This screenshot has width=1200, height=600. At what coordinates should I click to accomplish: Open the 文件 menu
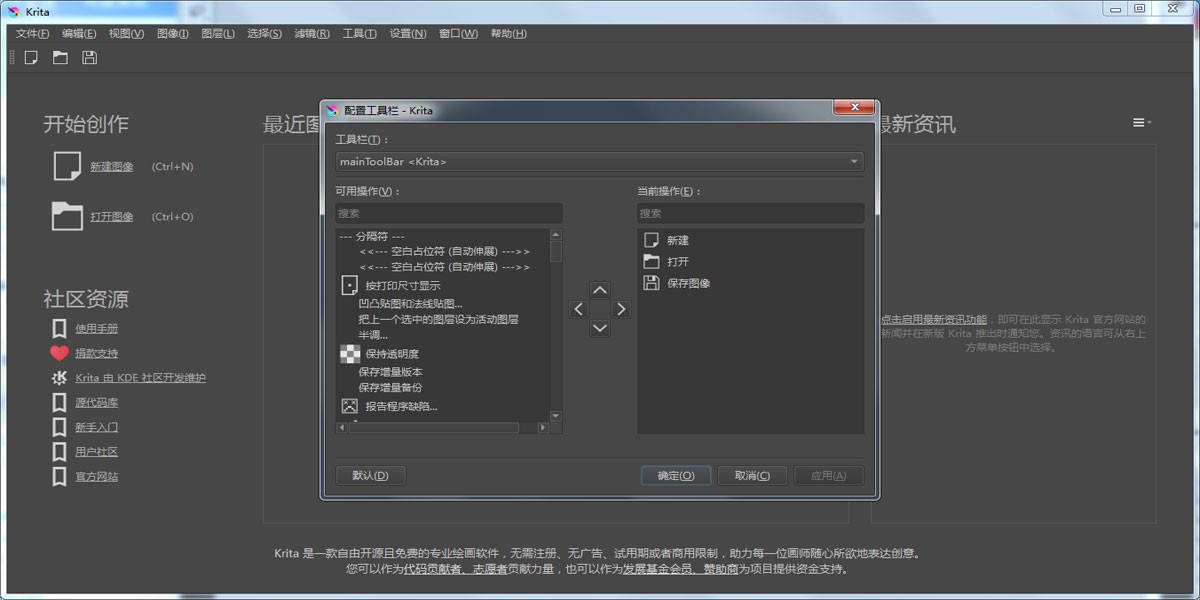click(x=31, y=33)
